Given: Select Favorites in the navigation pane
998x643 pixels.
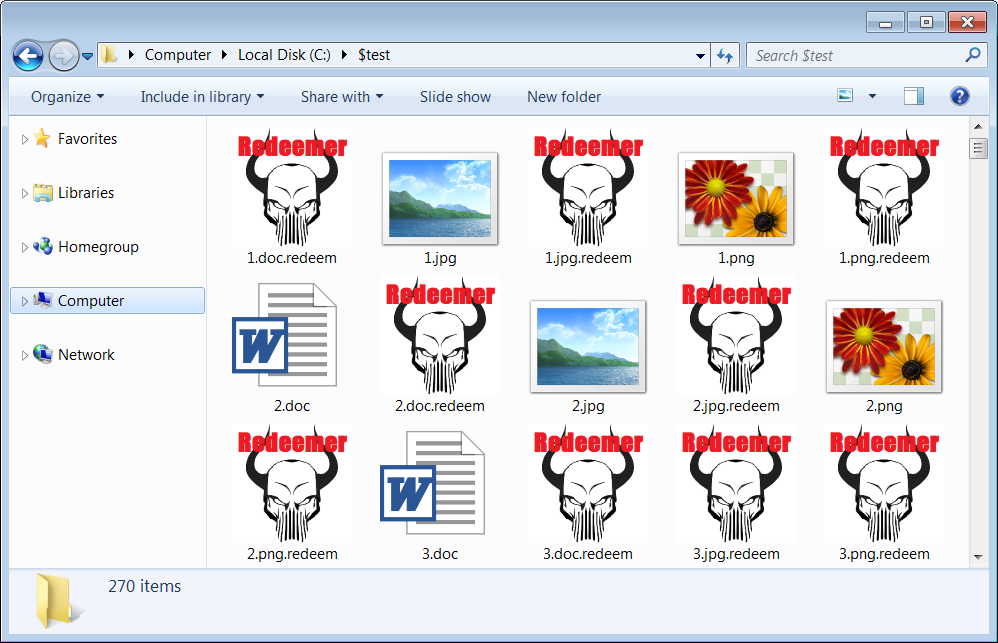Looking at the screenshot, I should [x=87, y=139].
